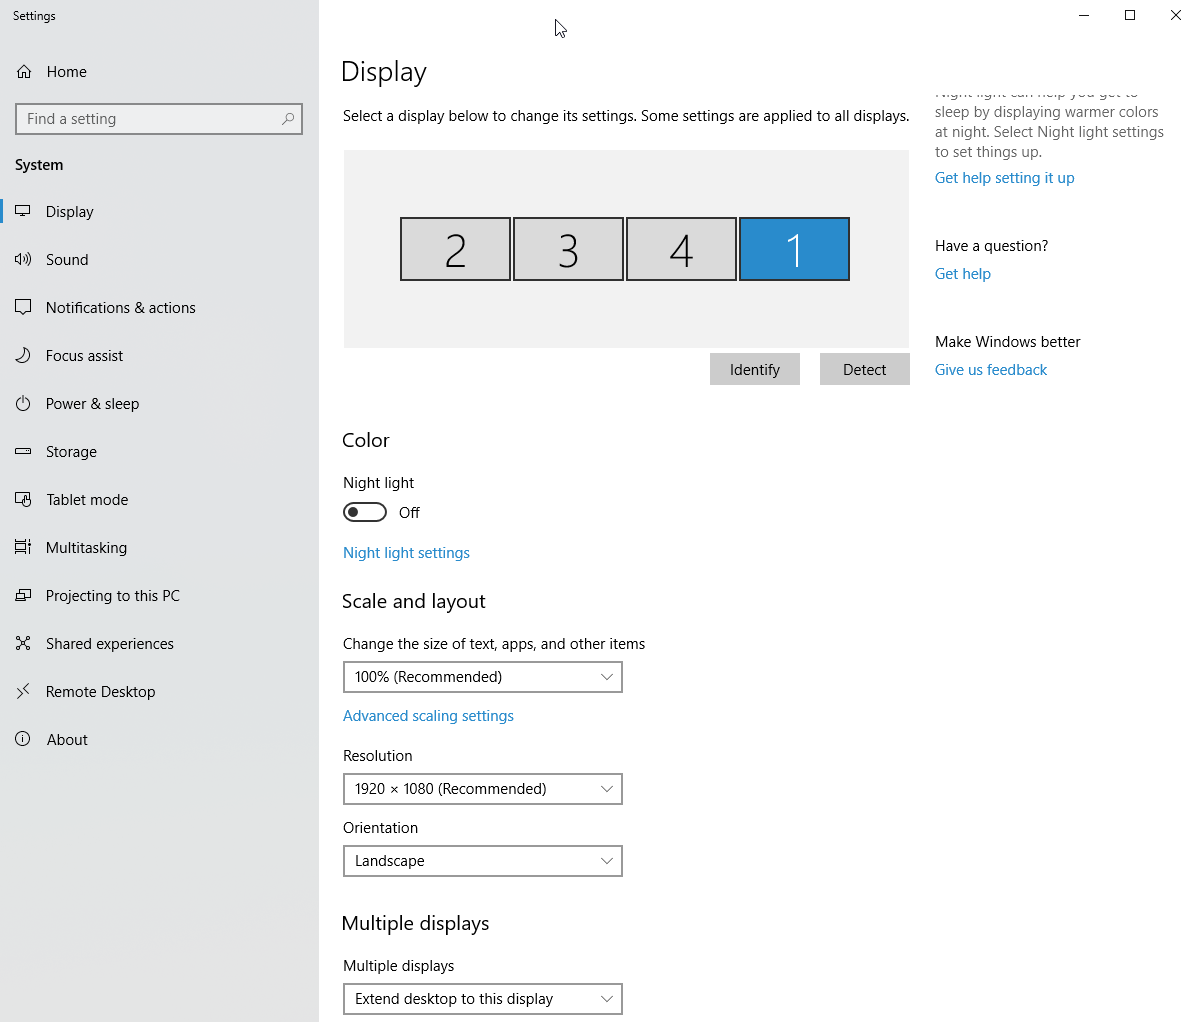1194x1022 pixels.
Task: Go to Home in Settings
Action: 159,72
